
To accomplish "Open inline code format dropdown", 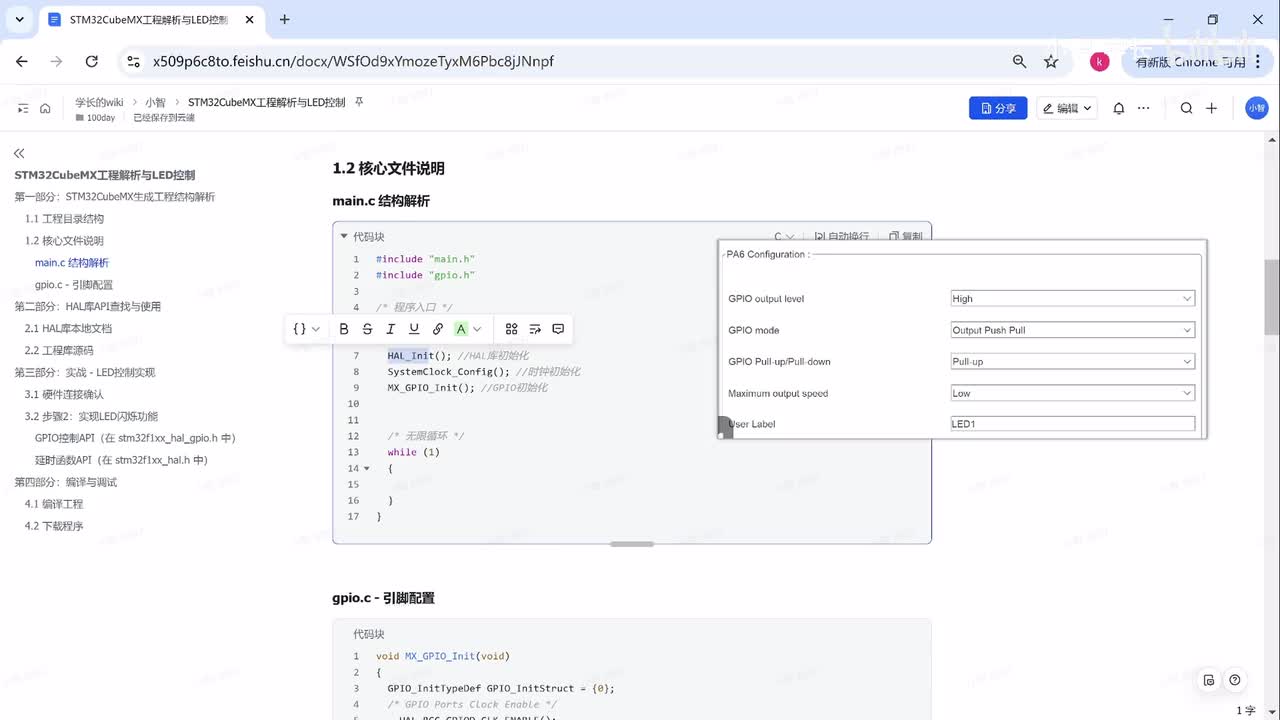I will coord(306,329).
